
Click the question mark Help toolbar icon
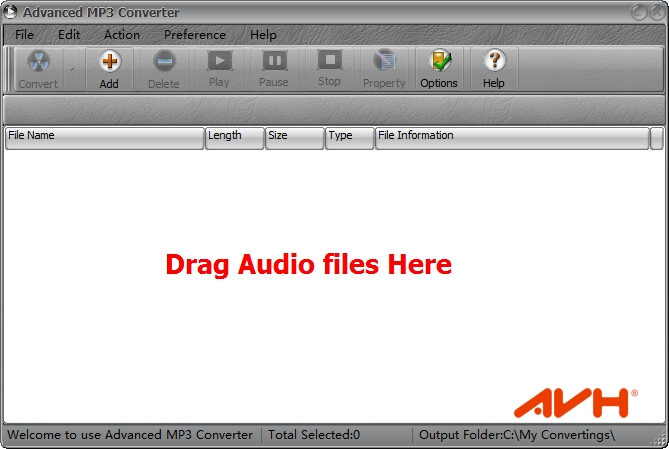tap(494, 69)
